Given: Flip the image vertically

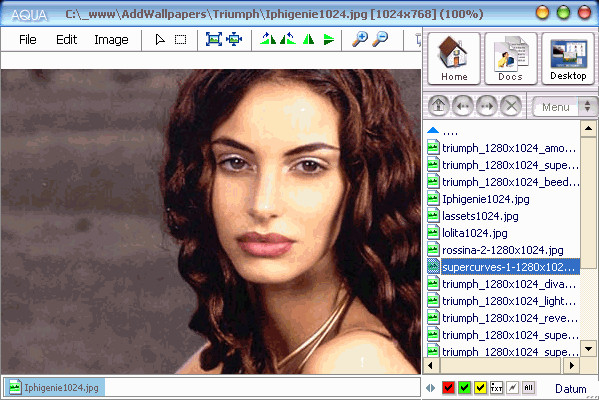Looking at the screenshot, I should click(329, 39).
